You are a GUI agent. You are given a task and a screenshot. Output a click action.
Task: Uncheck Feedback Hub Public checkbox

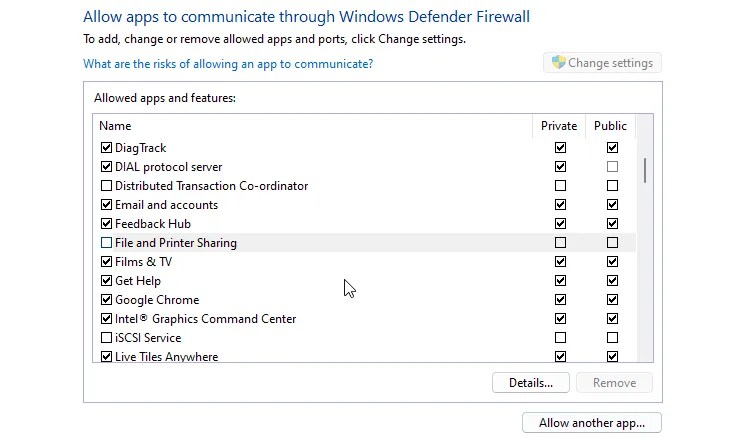(x=612, y=224)
